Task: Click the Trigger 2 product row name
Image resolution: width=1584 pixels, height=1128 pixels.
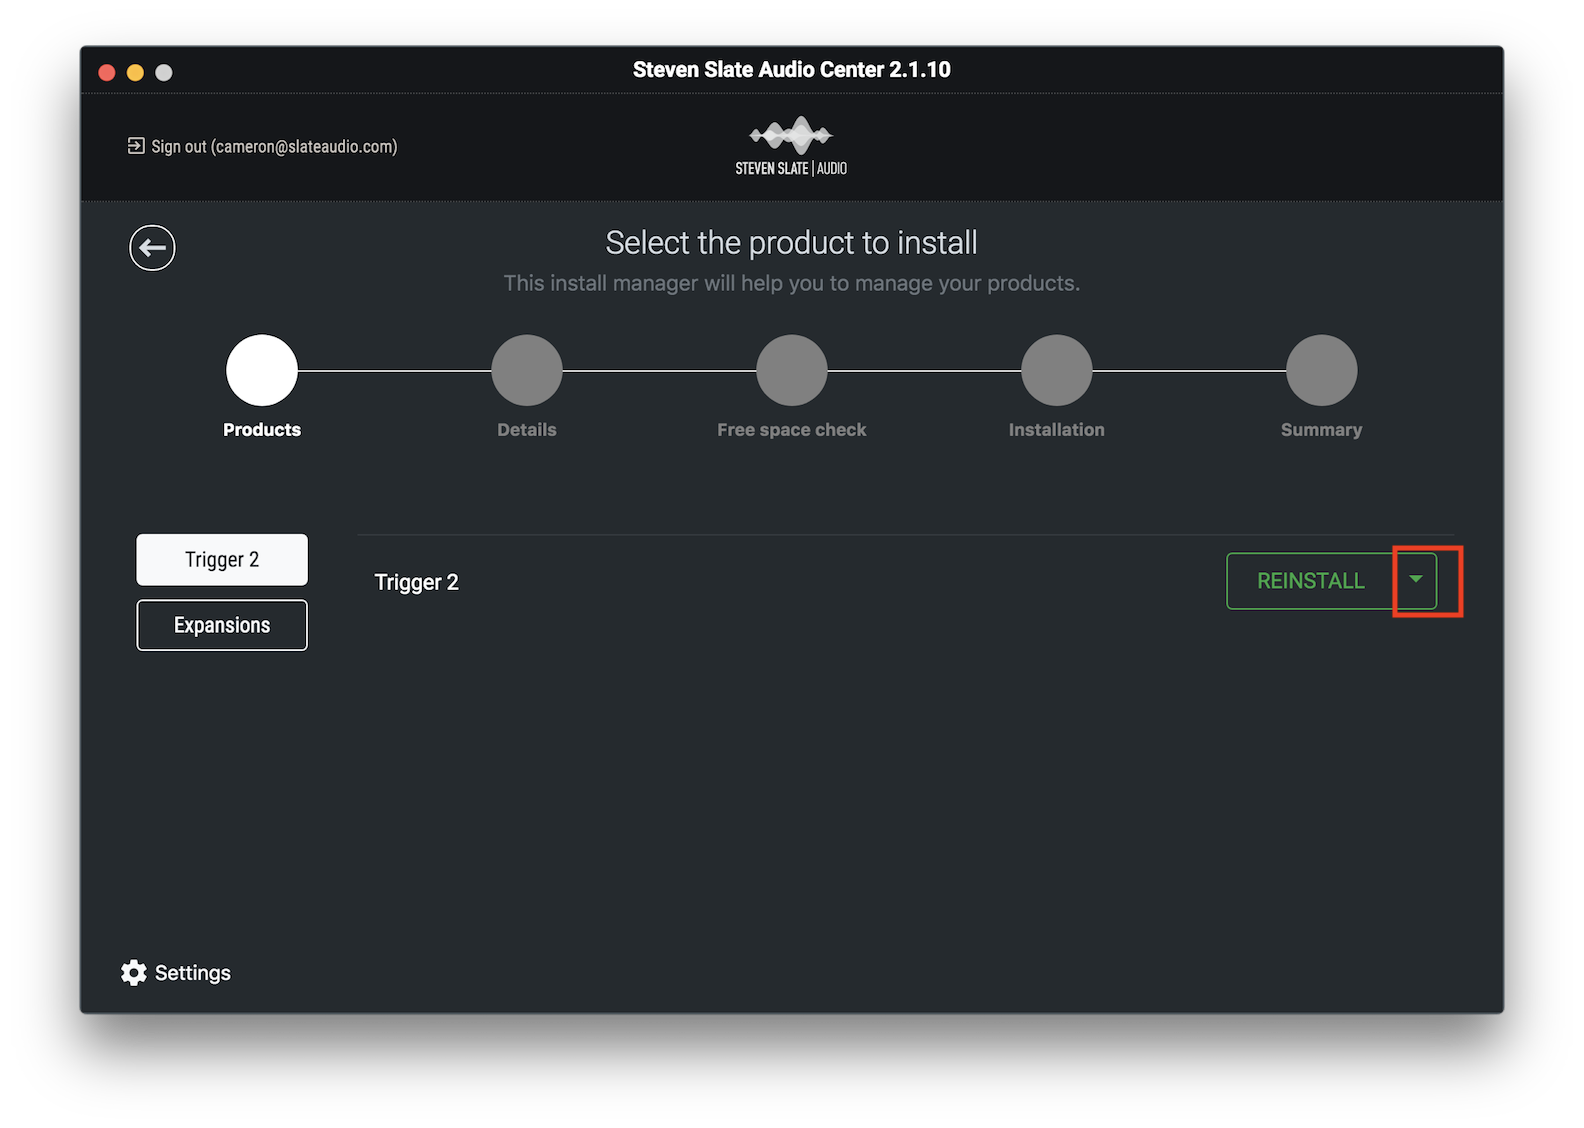Action: (416, 582)
